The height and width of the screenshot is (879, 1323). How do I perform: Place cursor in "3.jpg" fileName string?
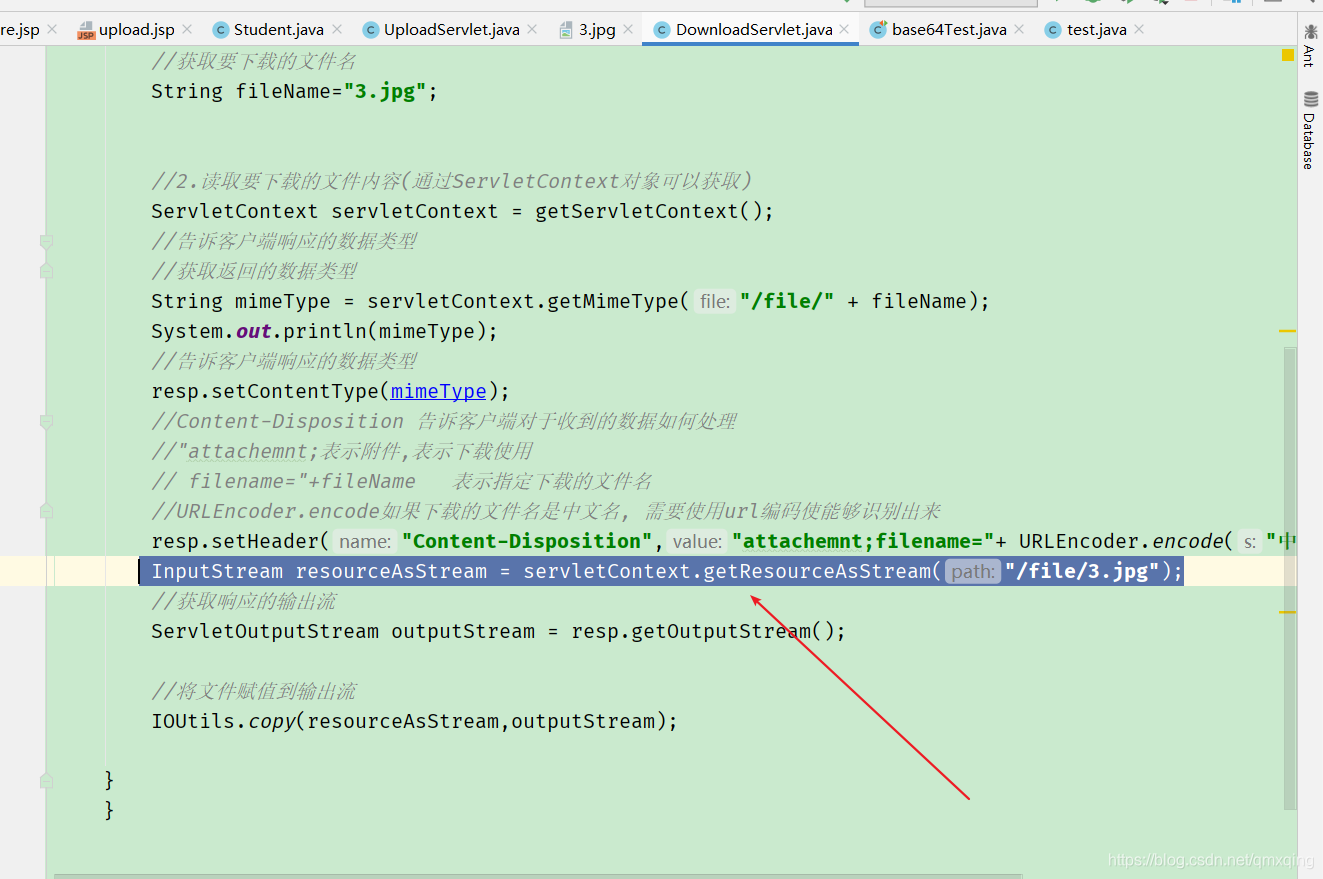tap(385, 91)
